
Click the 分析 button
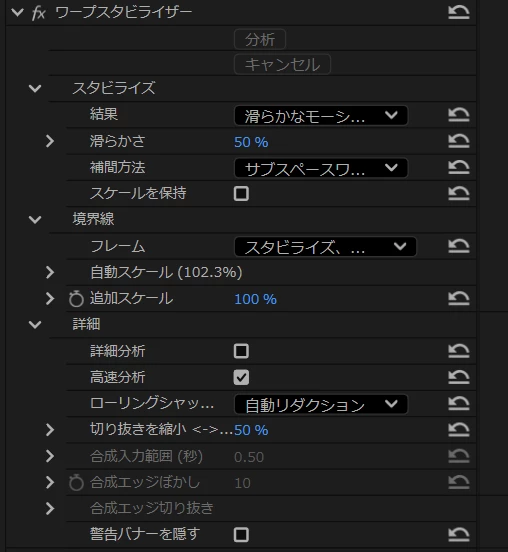tap(260, 39)
